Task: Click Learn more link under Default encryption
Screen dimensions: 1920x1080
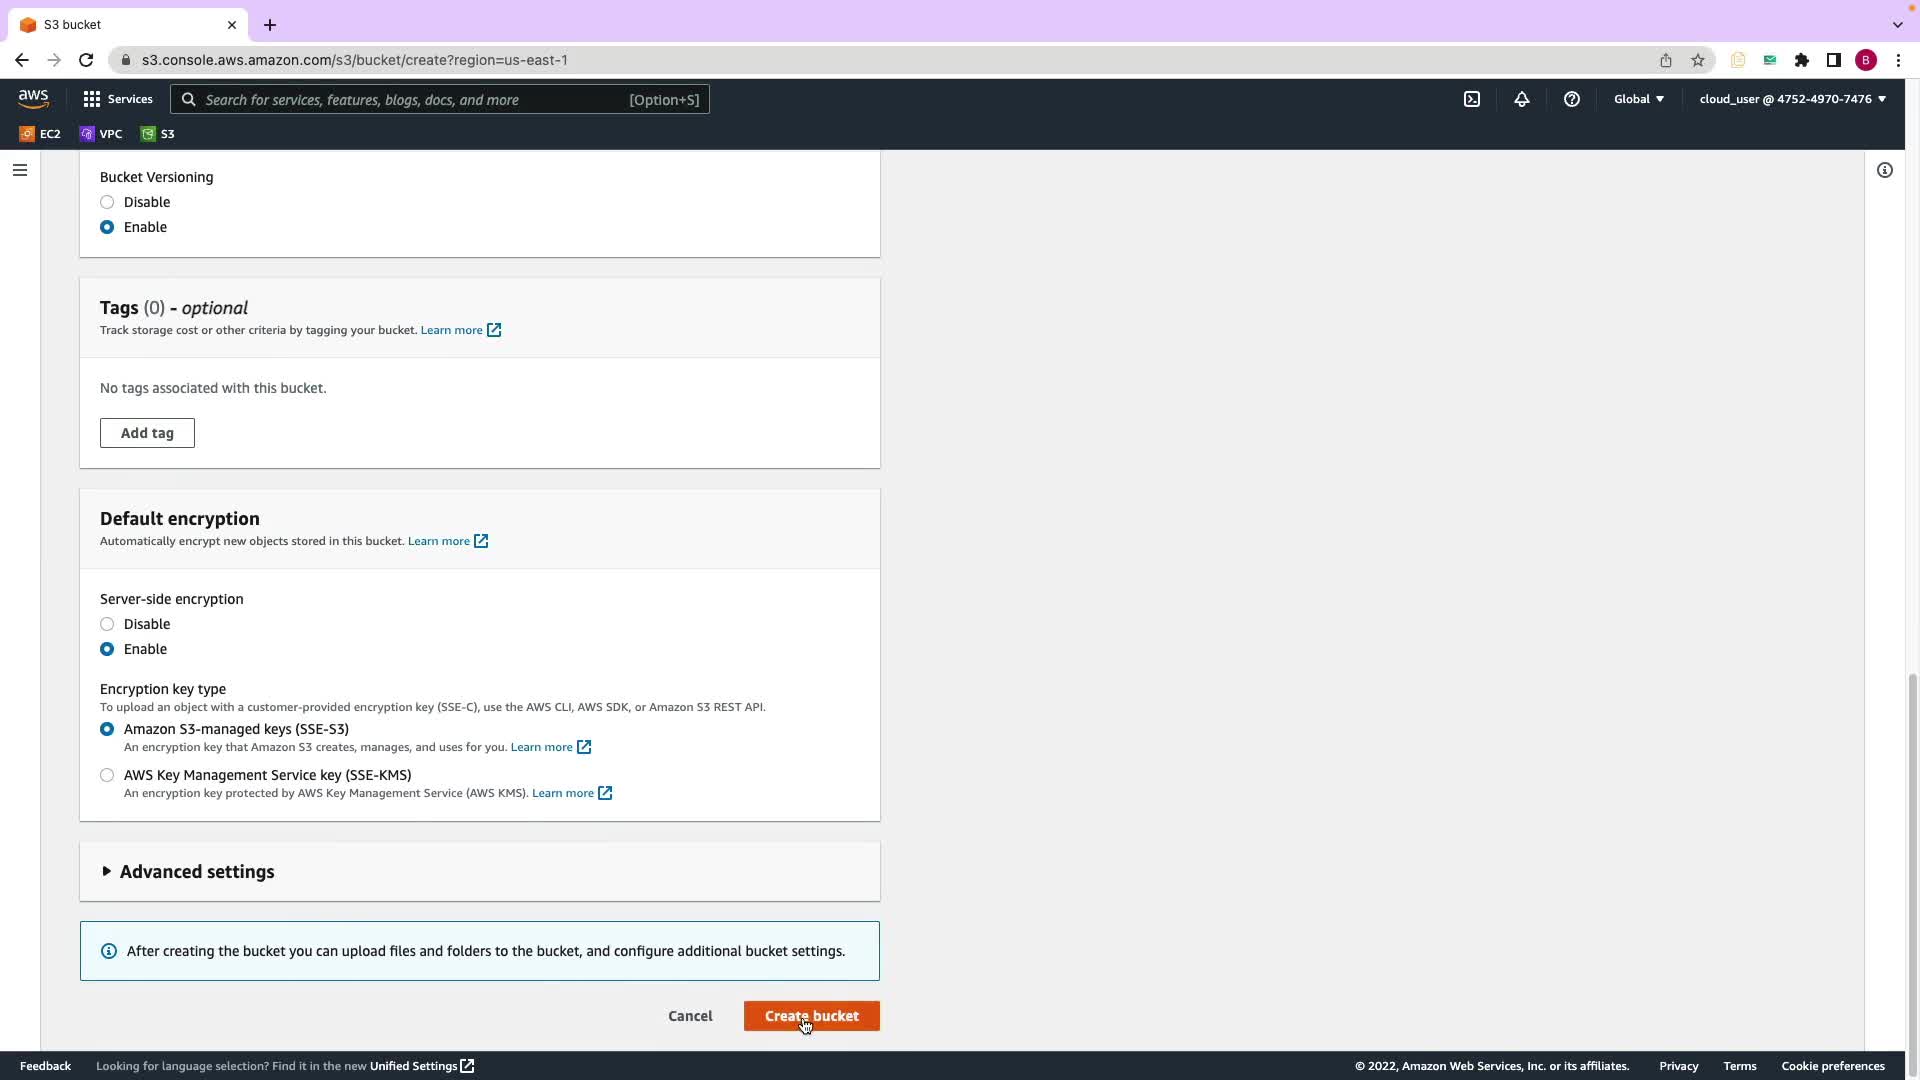Action: click(439, 541)
